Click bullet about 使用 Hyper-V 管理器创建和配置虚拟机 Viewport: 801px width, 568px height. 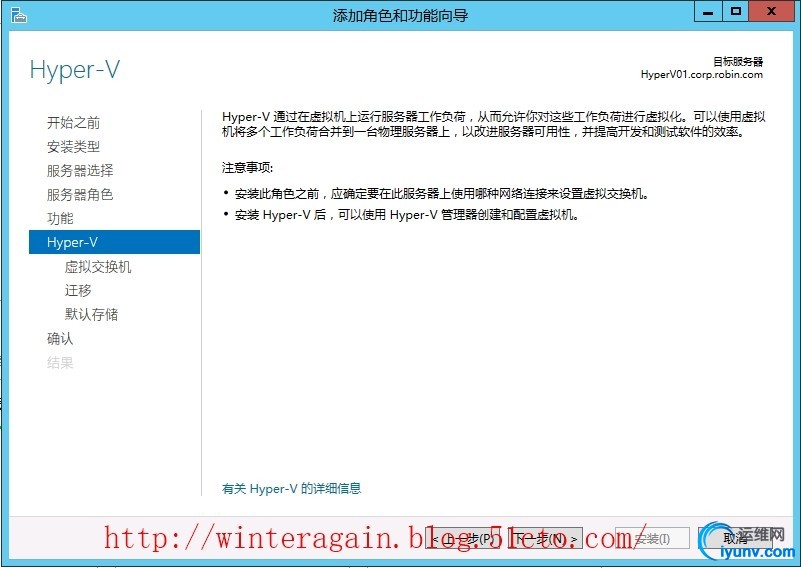(407, 215)
